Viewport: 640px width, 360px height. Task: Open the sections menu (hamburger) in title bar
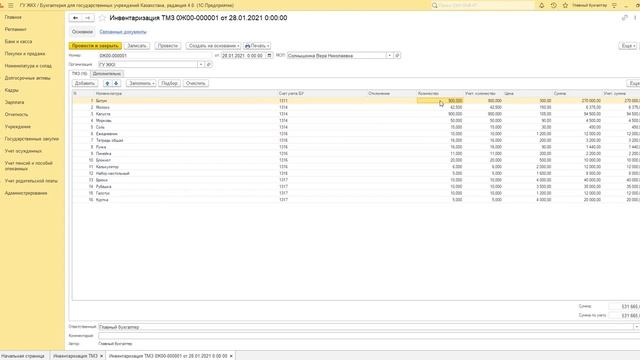tap(11, 5)
